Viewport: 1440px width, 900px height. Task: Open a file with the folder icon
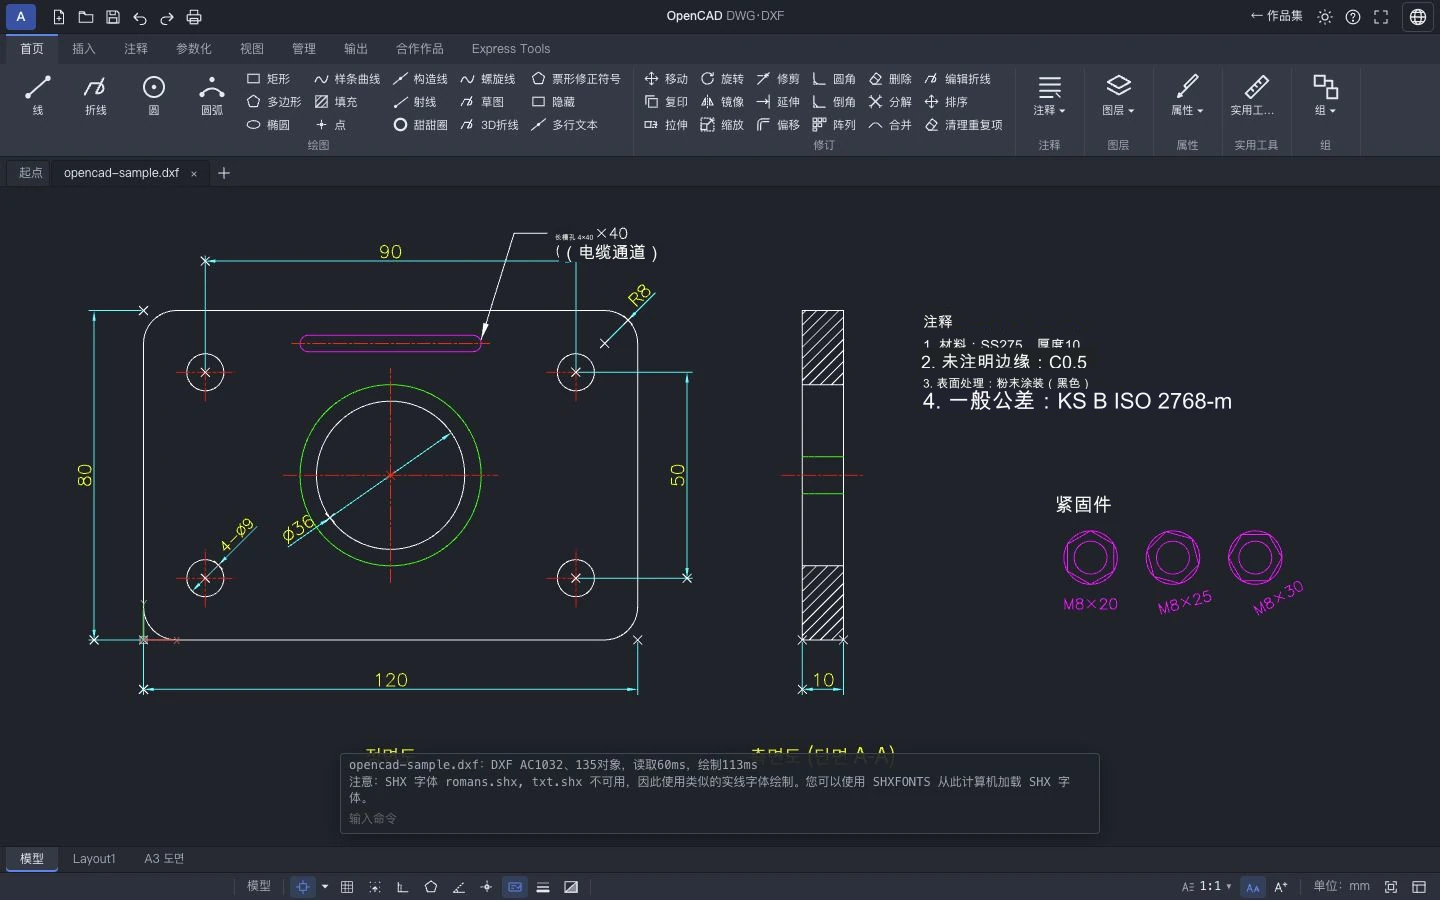click(86, 17)
